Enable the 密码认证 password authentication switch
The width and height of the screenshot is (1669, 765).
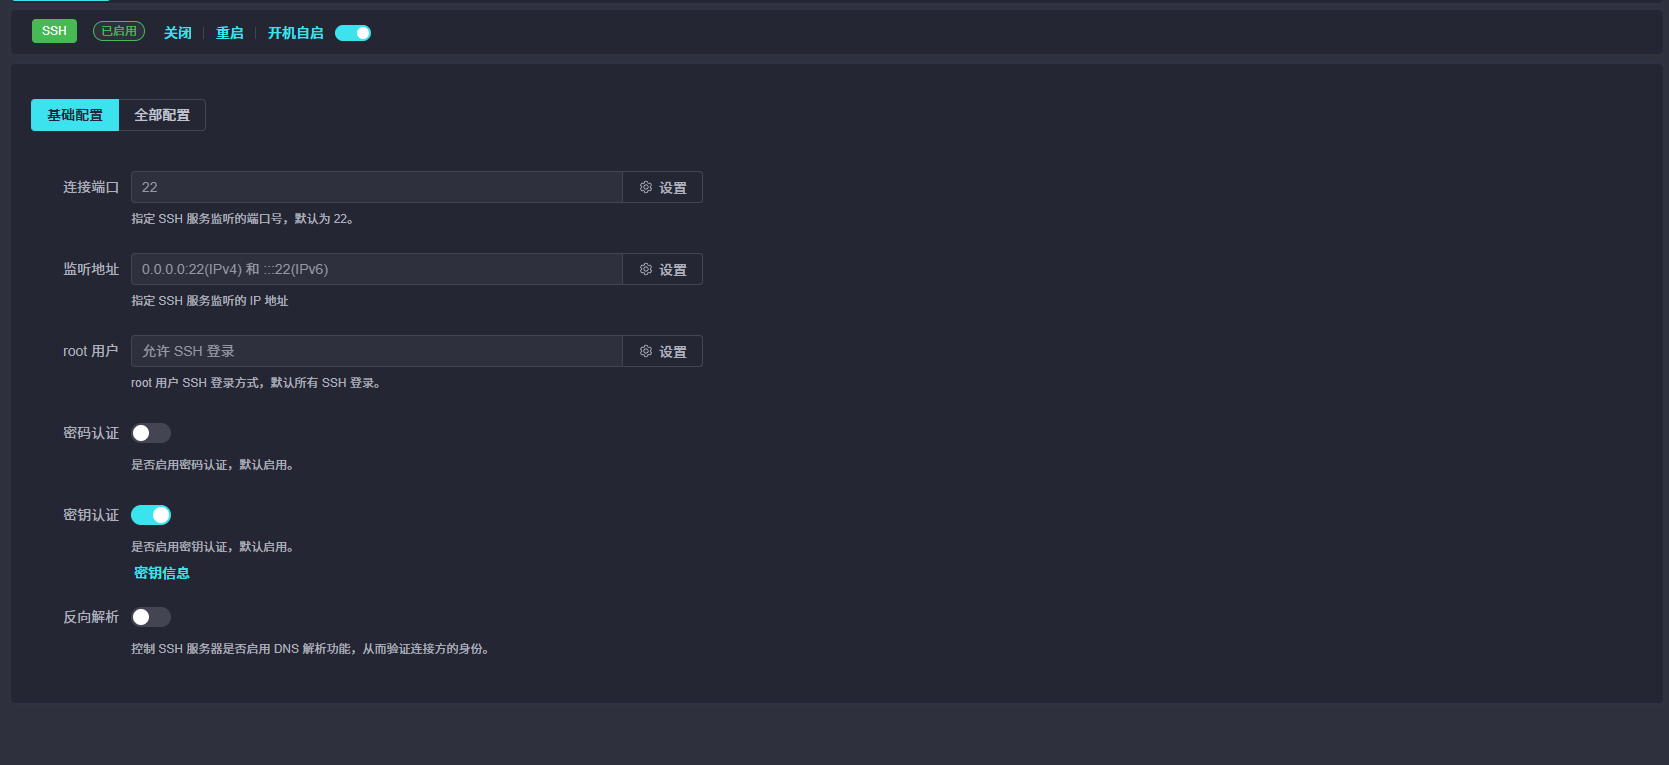point(151,433)
